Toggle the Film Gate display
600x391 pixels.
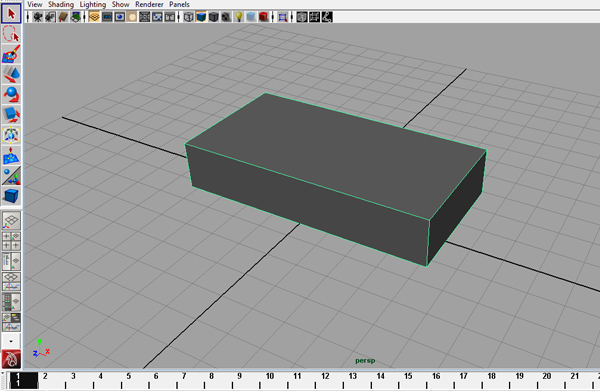click(107, 17)
